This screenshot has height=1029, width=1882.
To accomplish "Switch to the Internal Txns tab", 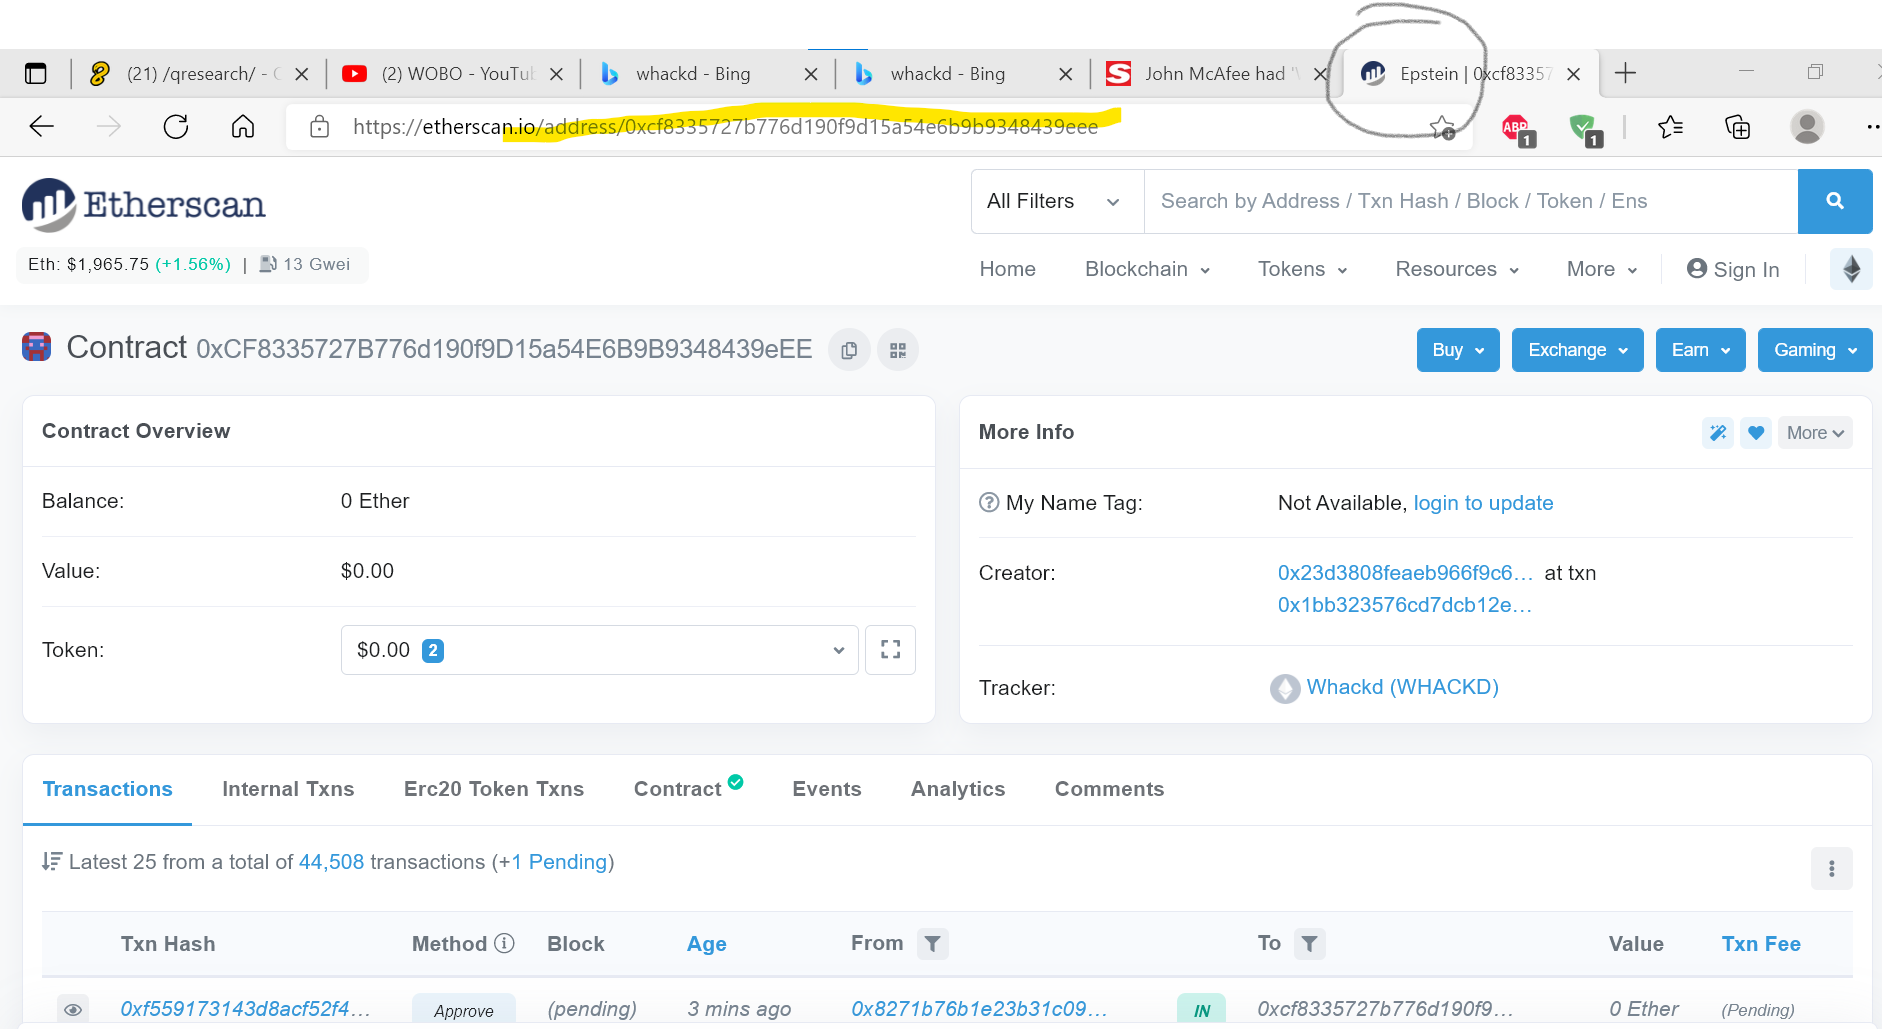I will click(288, 789).
